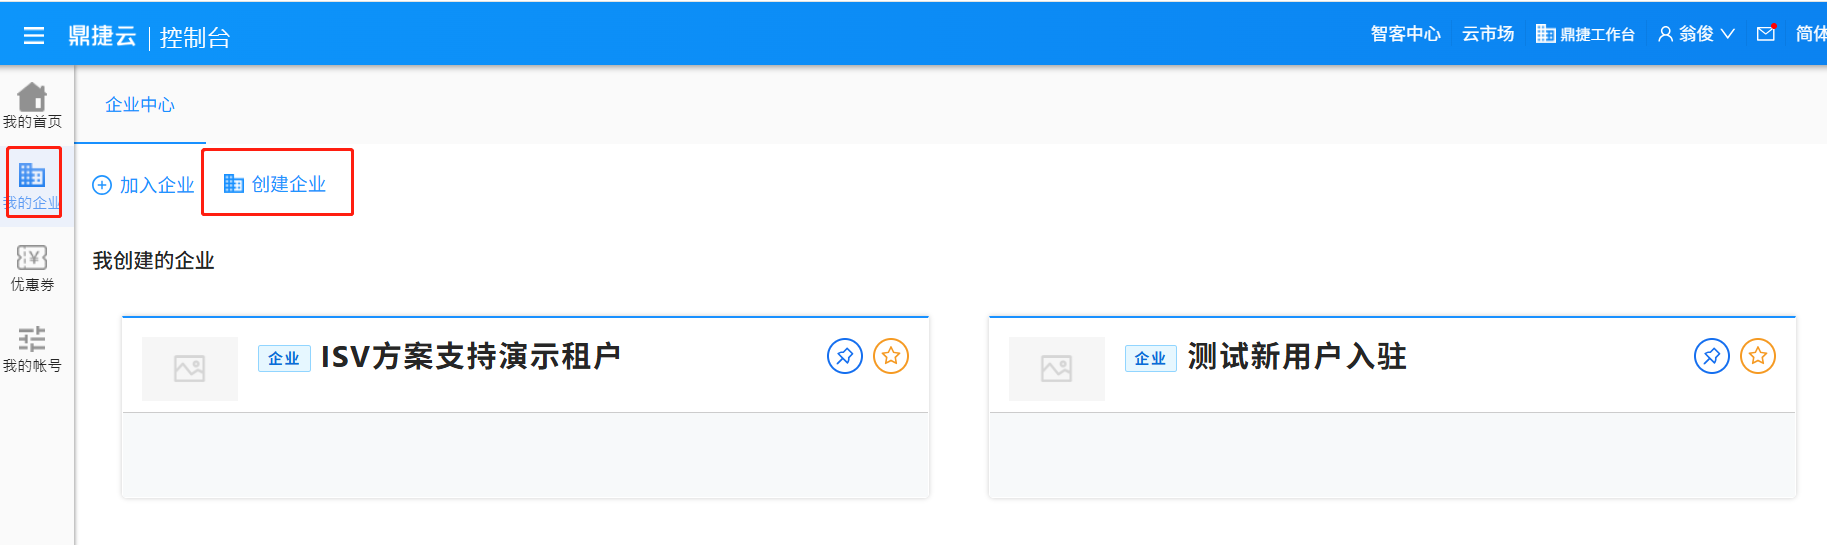Click the mail envelope notification icon
1827x545 pixels.
click(x=1766, y=34)
